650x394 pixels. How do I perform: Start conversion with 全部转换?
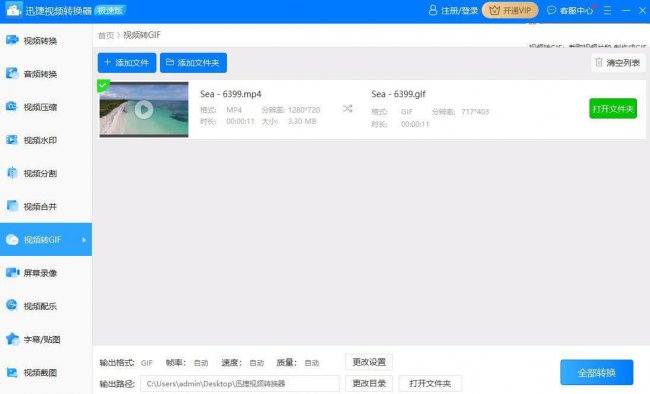pyautogui.click(x=597, y=372)
